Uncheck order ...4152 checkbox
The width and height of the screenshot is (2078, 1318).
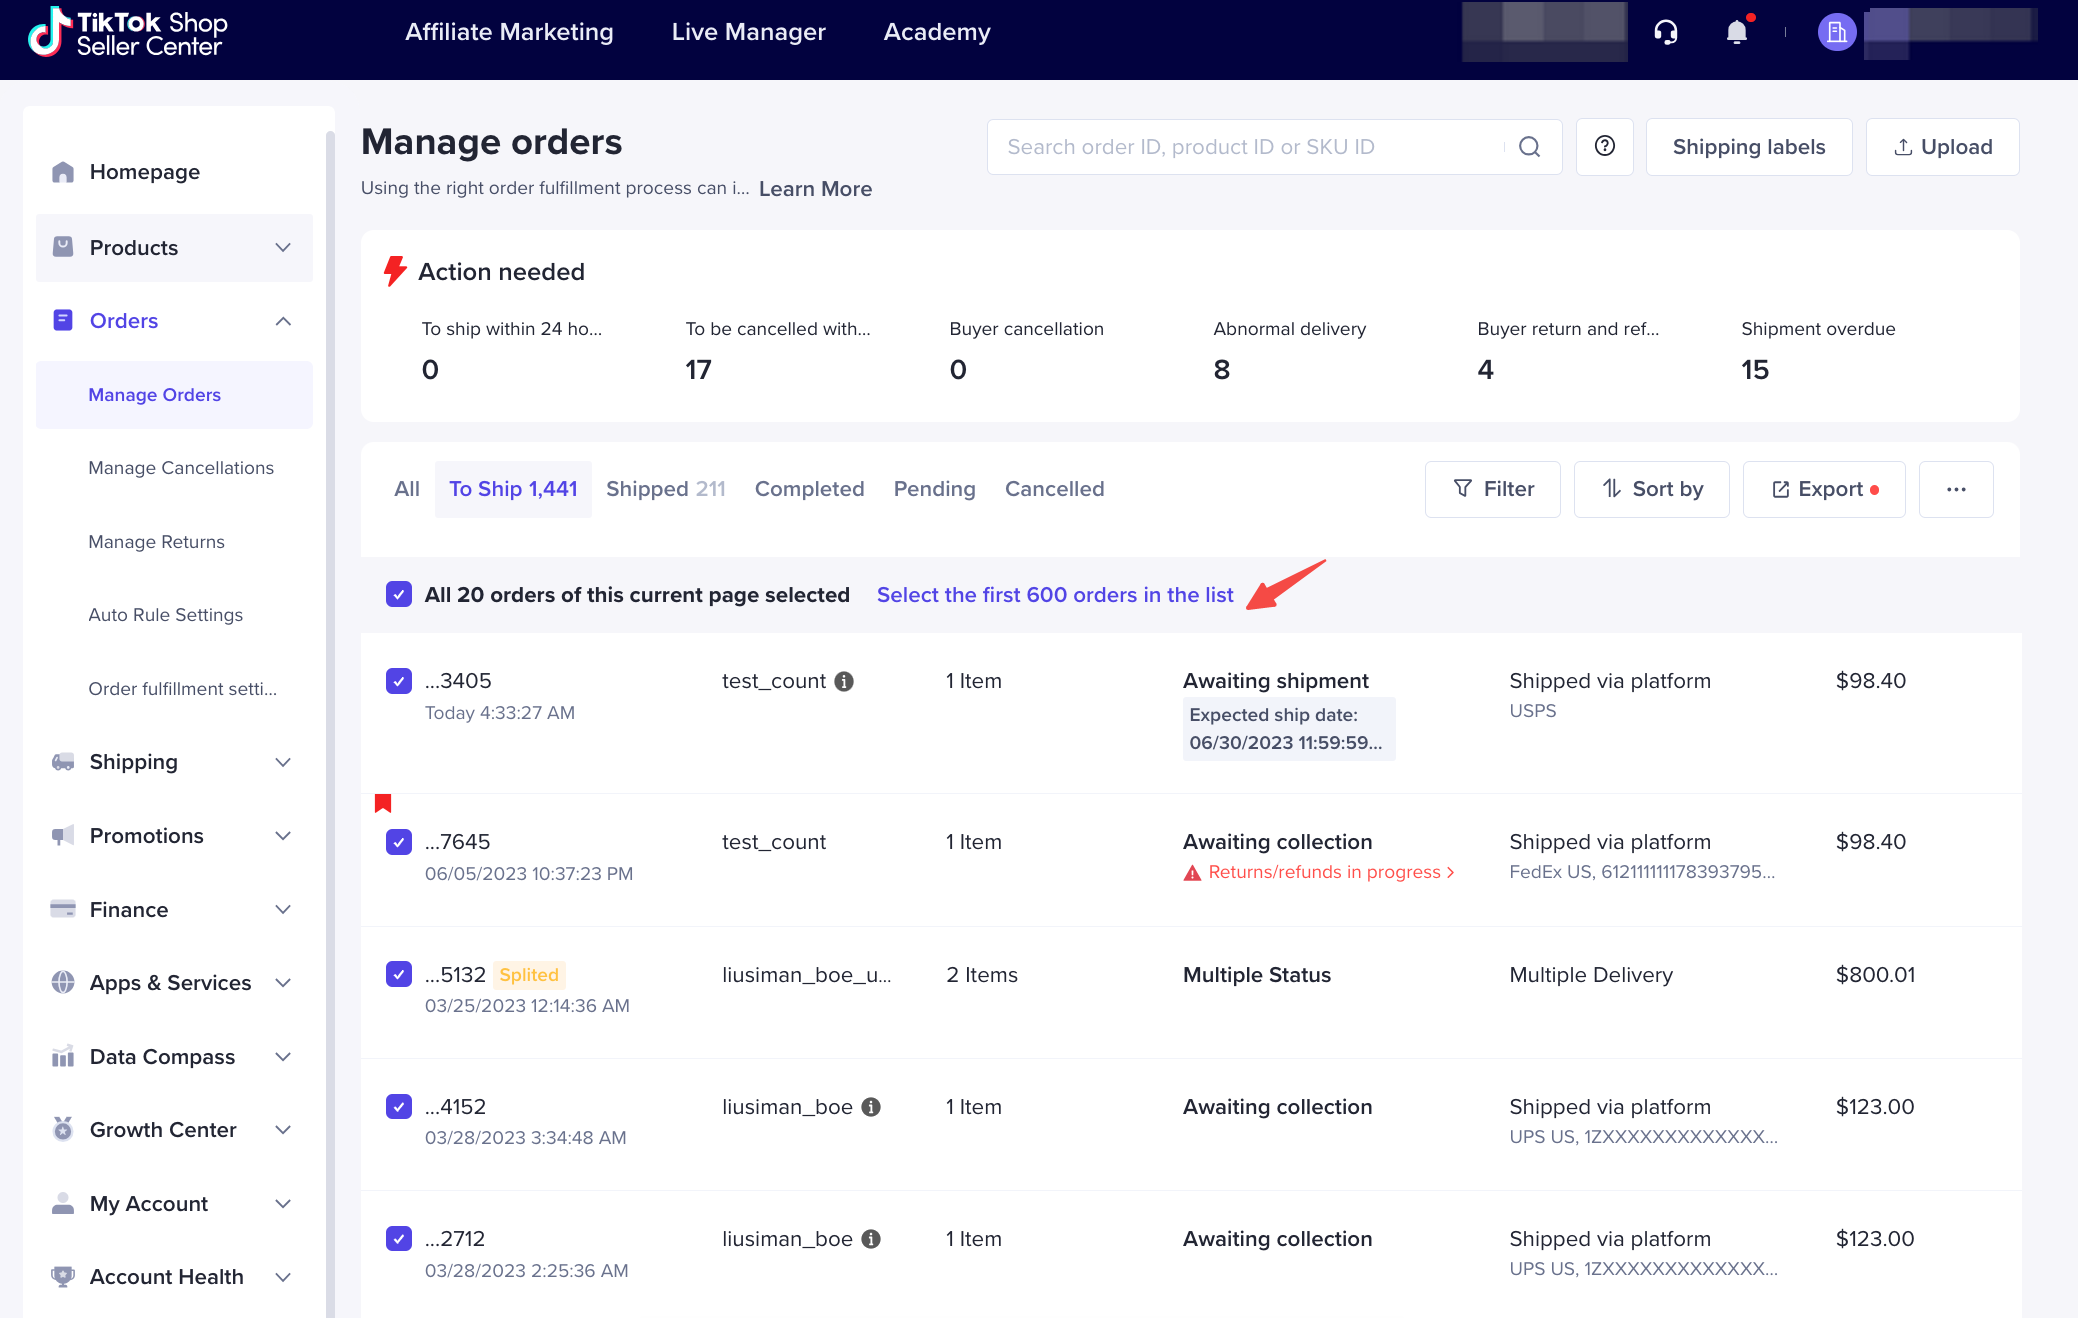tap(399, 1107)
